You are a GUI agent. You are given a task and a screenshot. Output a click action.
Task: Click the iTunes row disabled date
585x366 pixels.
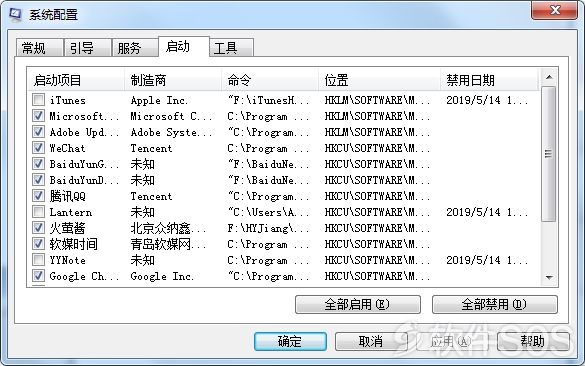tap(487, 100)
